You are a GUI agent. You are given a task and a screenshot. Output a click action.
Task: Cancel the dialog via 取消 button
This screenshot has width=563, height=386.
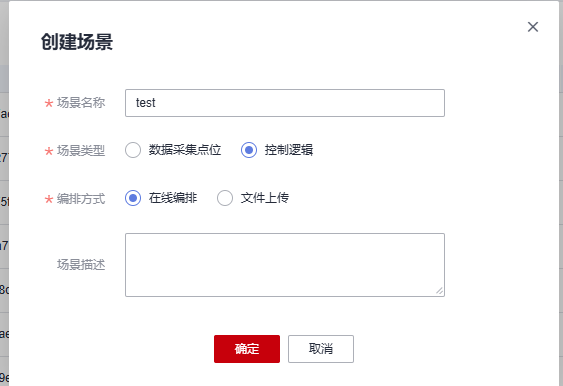click(321, 349)
